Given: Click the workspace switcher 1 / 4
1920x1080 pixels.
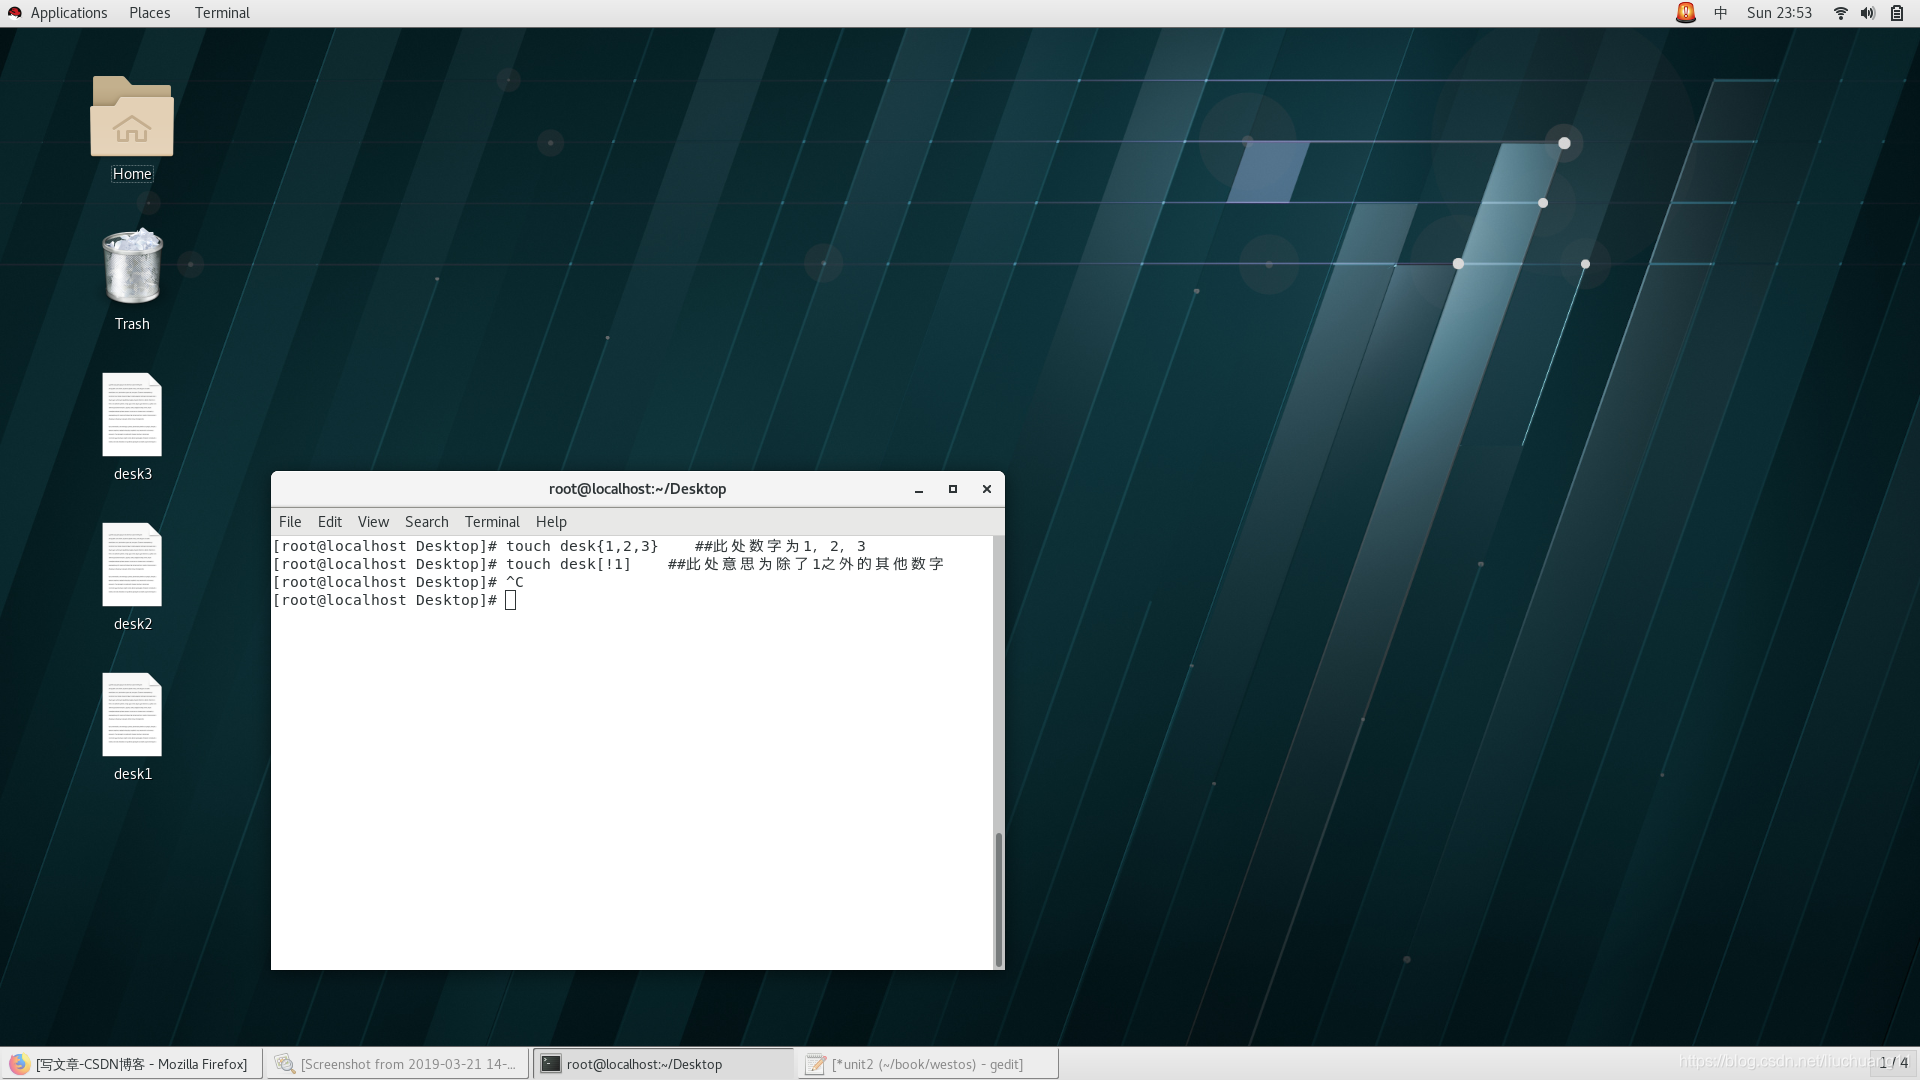Looking at the screenshot, I should coord(1893,1063).
